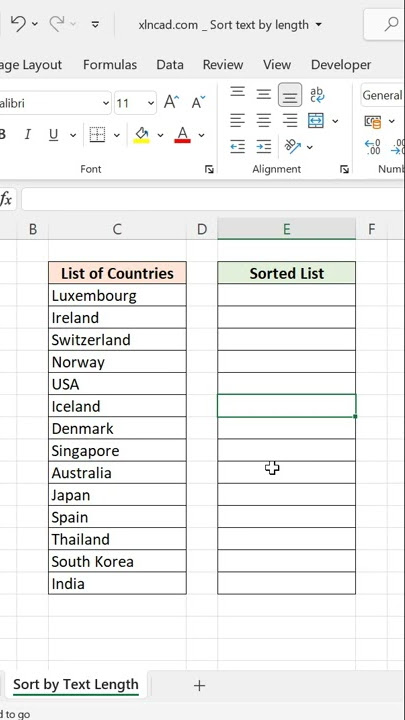Viewport: 405px width, 720px height.
Task: Click the text Orientation icon
Action: click(x=292, y=146)
